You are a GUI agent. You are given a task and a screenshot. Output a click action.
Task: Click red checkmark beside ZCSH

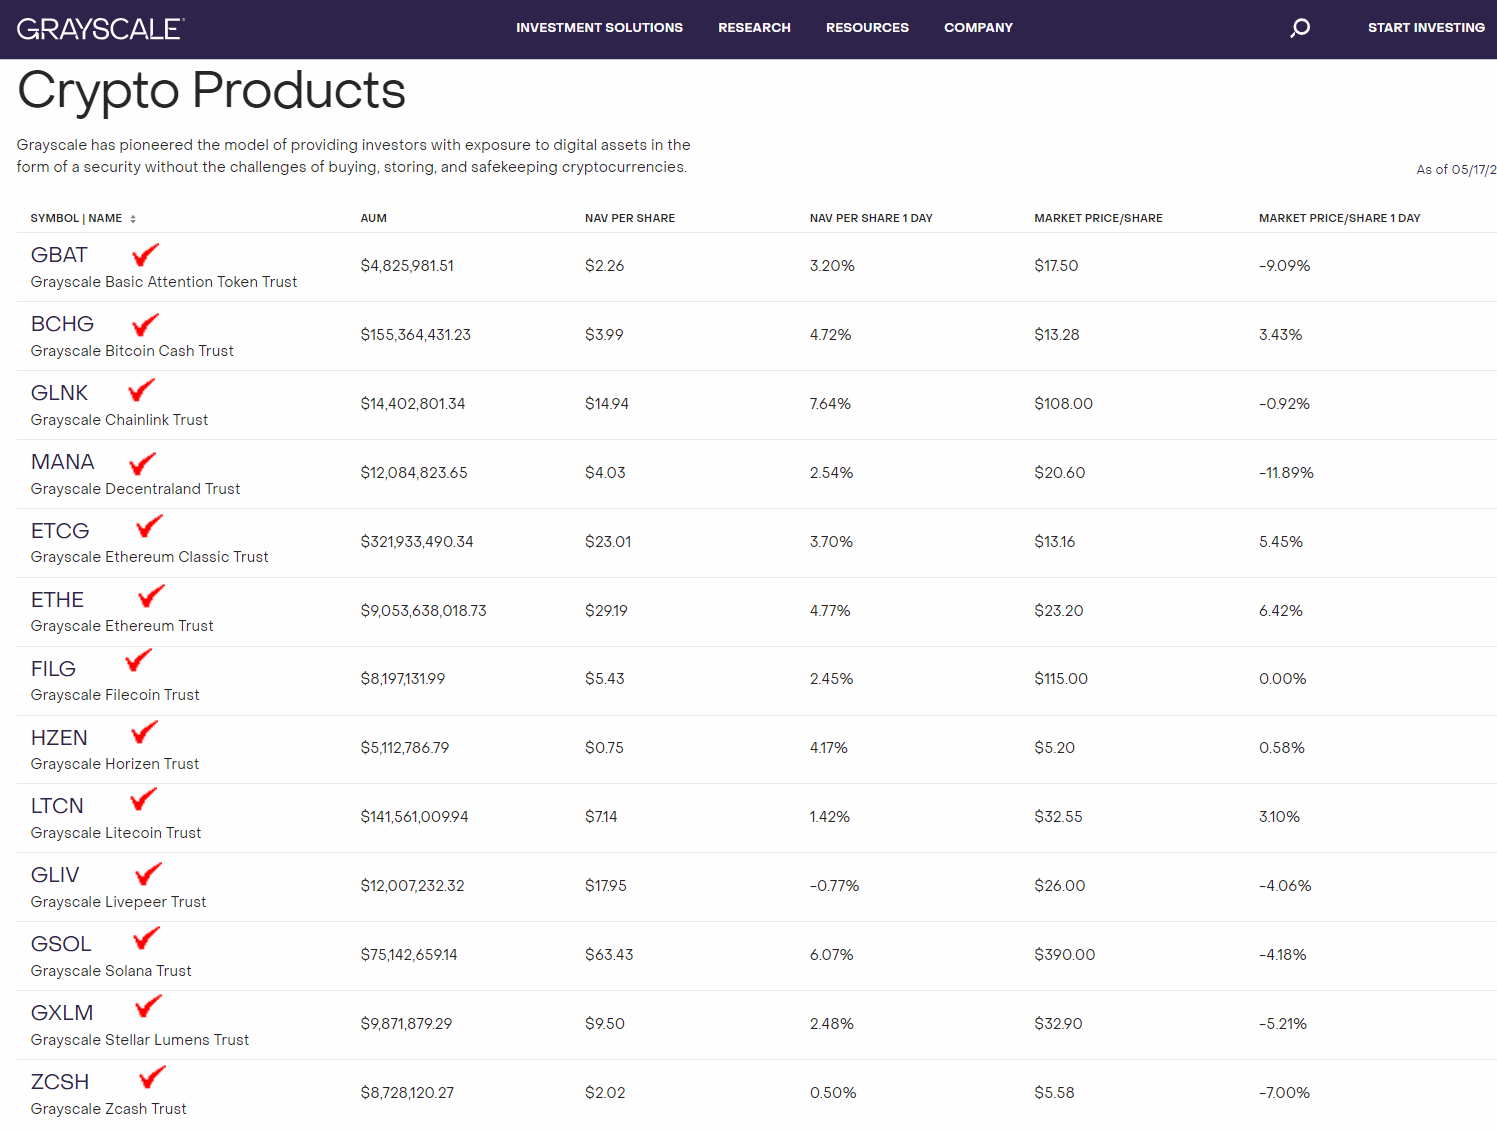click(152, 1077)
